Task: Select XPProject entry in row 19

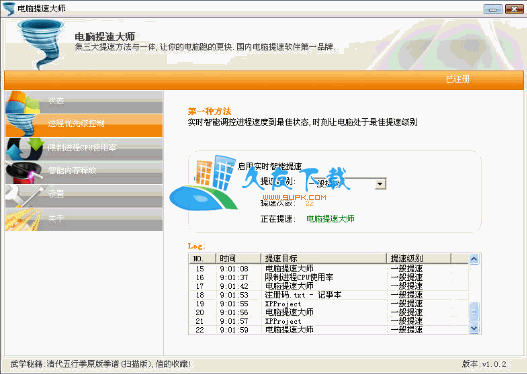Action: click(283, 304)
